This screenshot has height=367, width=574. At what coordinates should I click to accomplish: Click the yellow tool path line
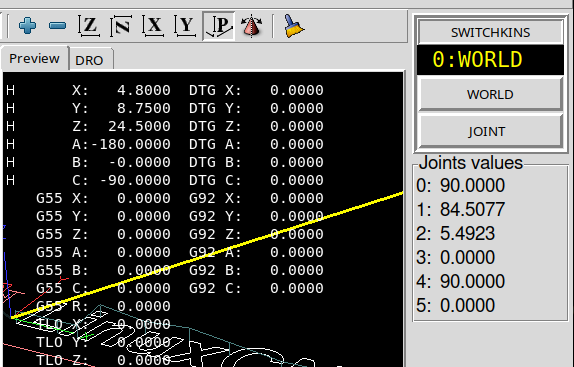pos(207,255)
